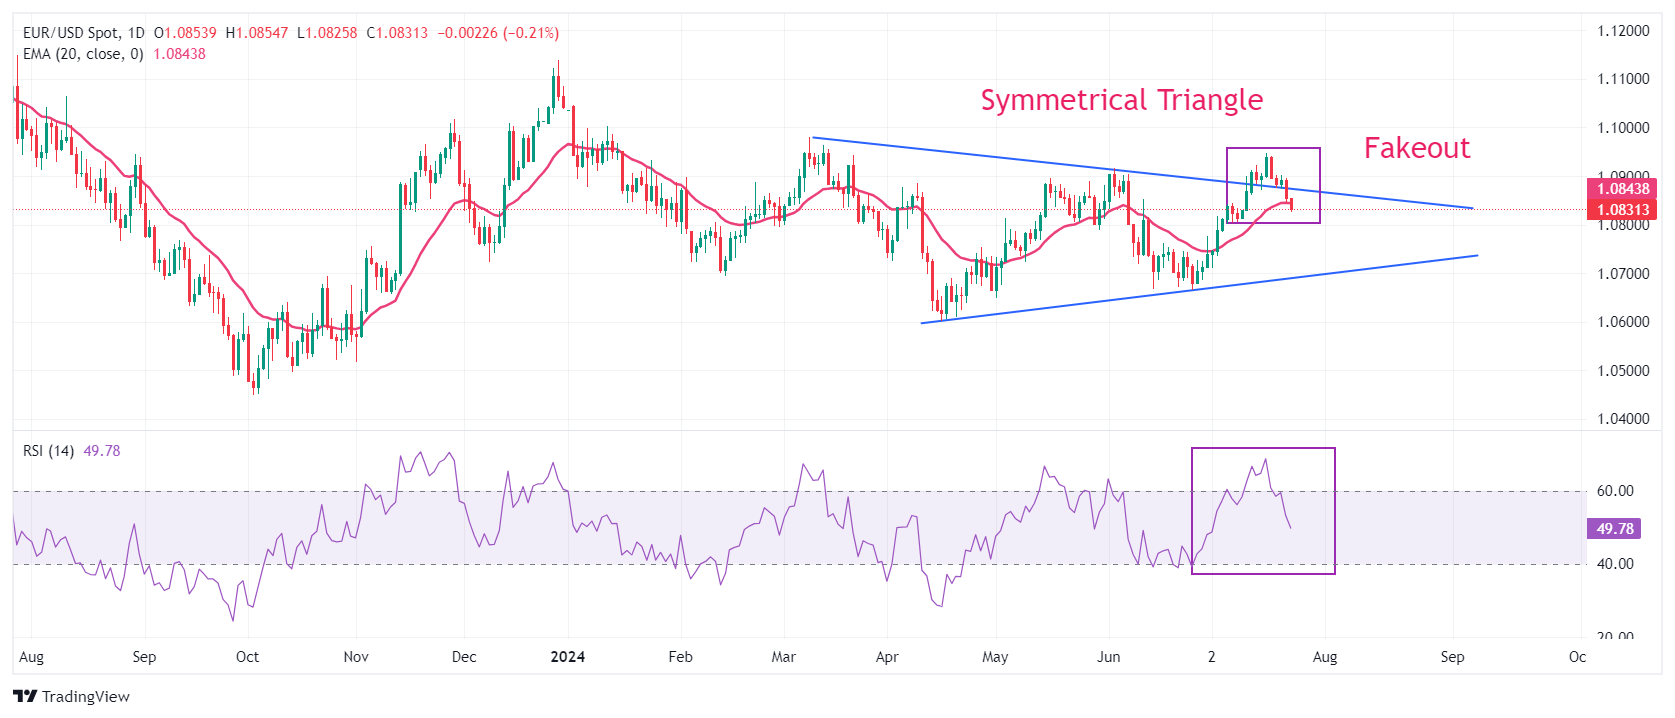
Task: Click the 60.00 RSI axis level label
Action: click(1615, 491)
